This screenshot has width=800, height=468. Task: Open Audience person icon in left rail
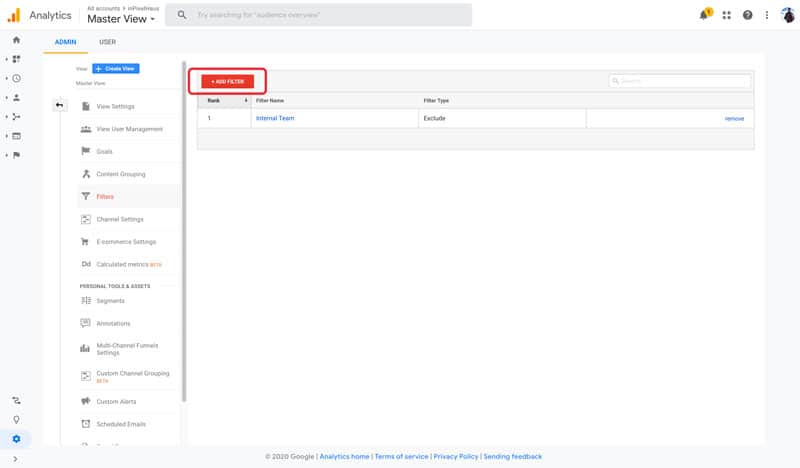click(16, 97)
